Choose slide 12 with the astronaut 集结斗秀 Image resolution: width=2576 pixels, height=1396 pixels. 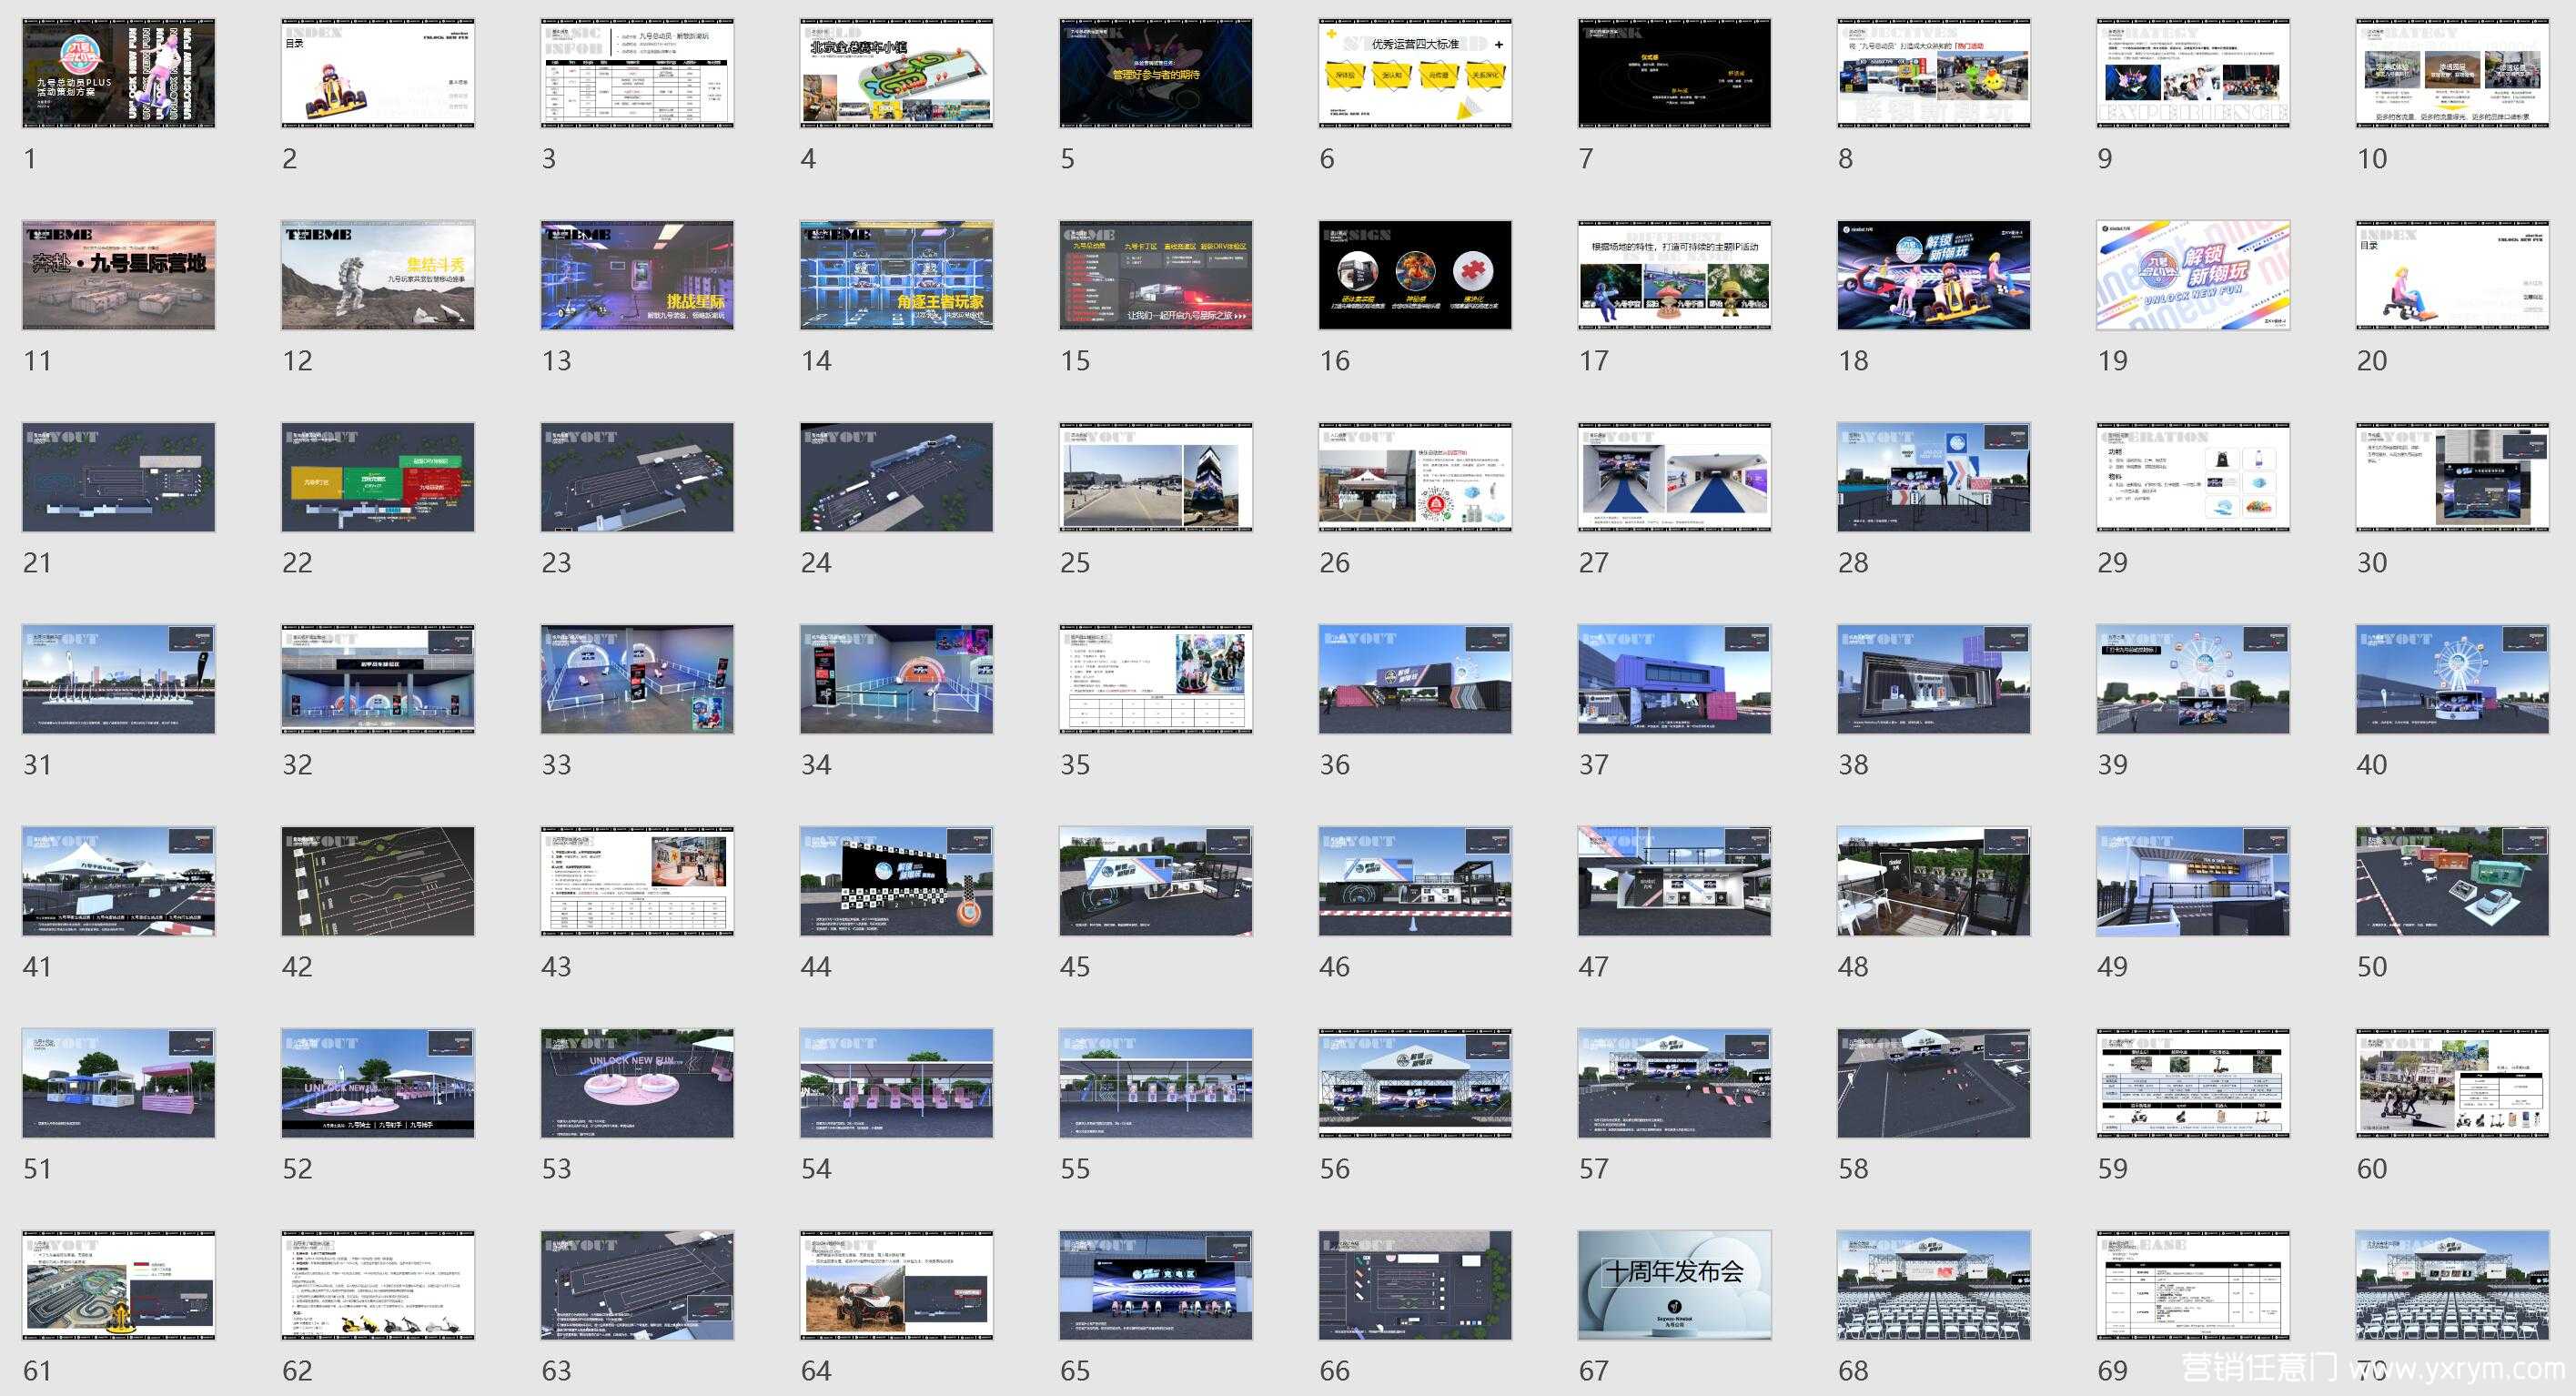(377, 275)
